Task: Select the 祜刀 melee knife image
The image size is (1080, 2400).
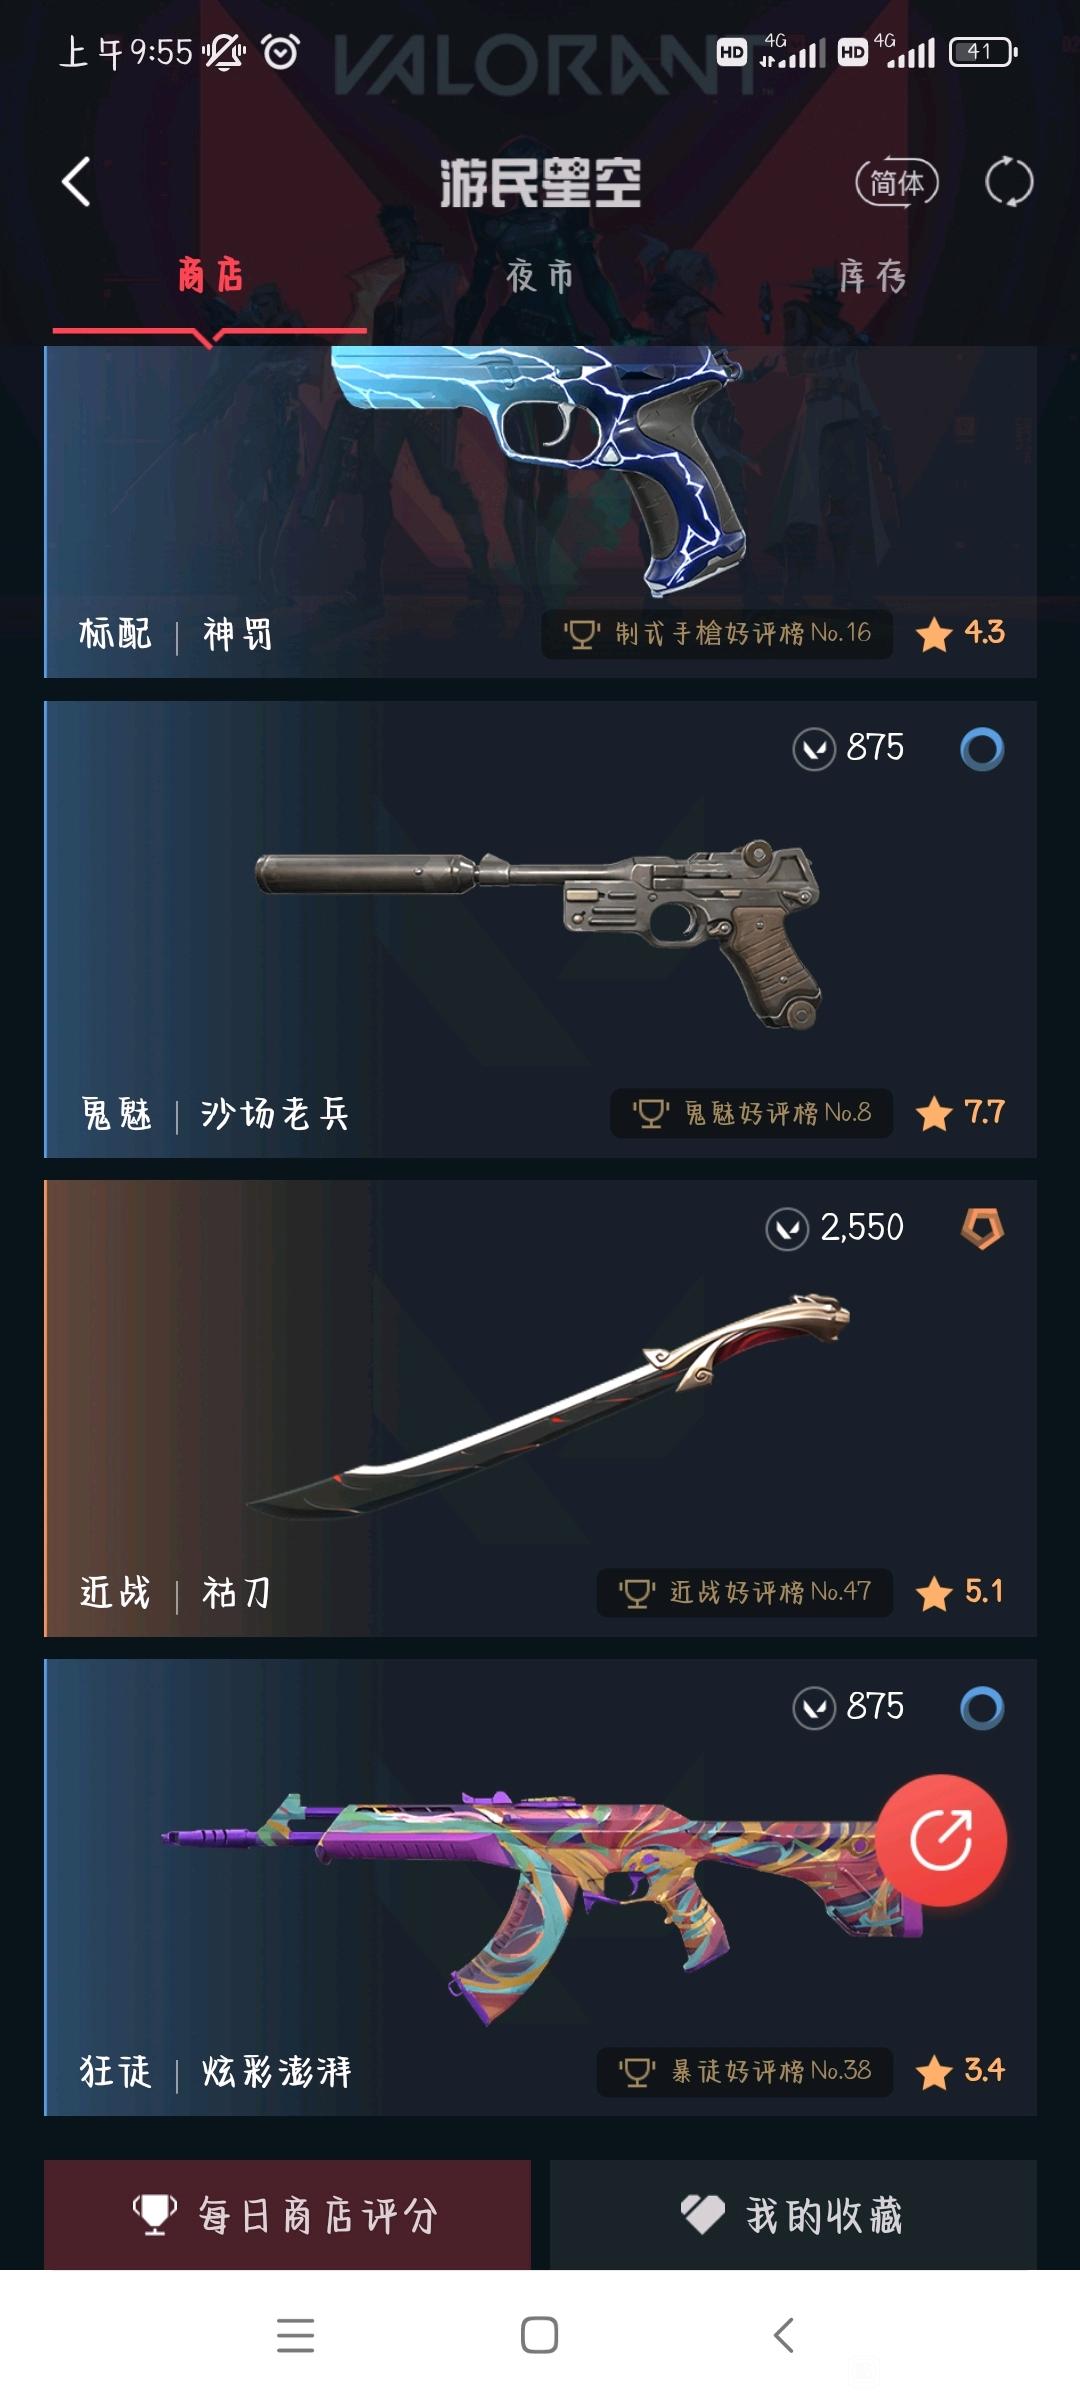Action: (548, 1405)
